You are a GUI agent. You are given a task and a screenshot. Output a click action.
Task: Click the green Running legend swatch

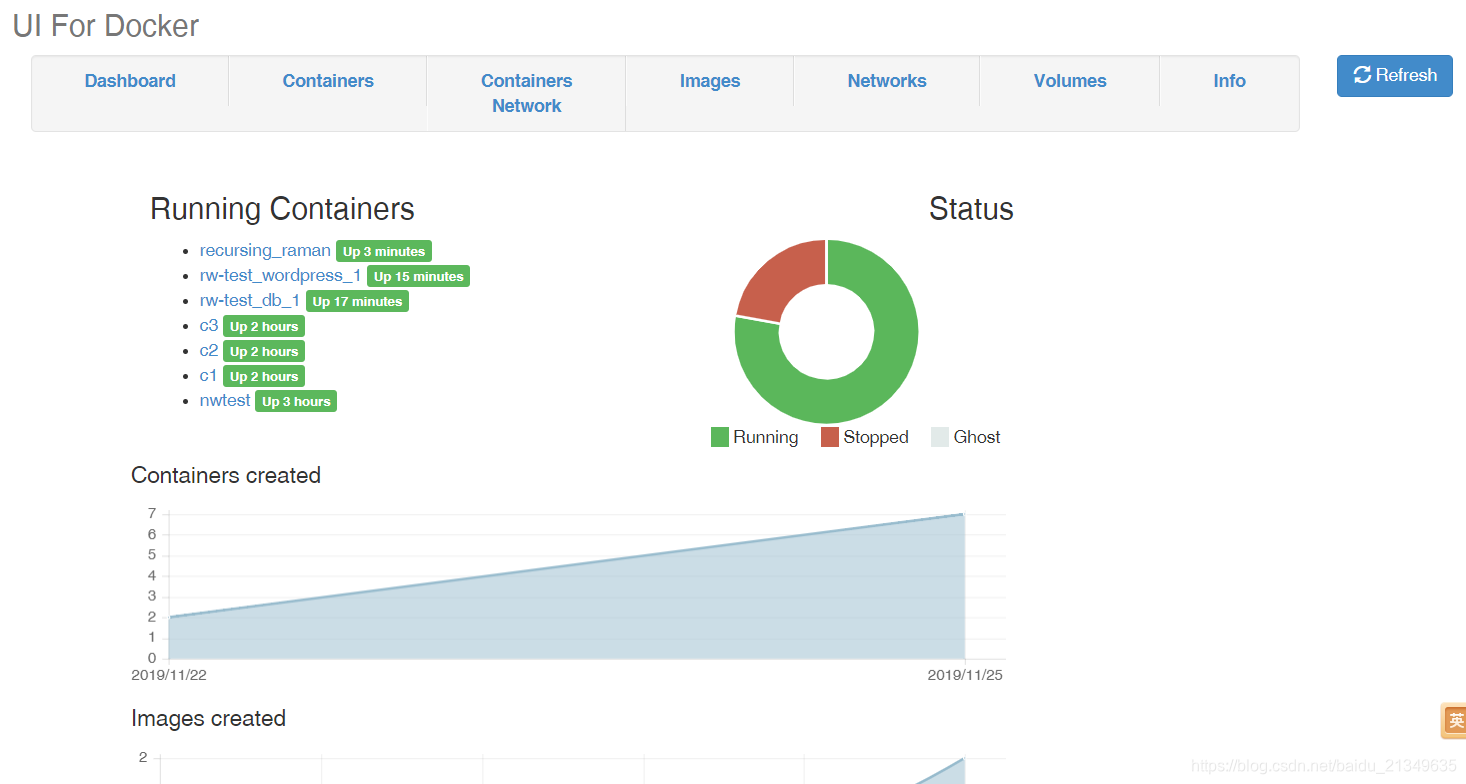tap(720, 437)
